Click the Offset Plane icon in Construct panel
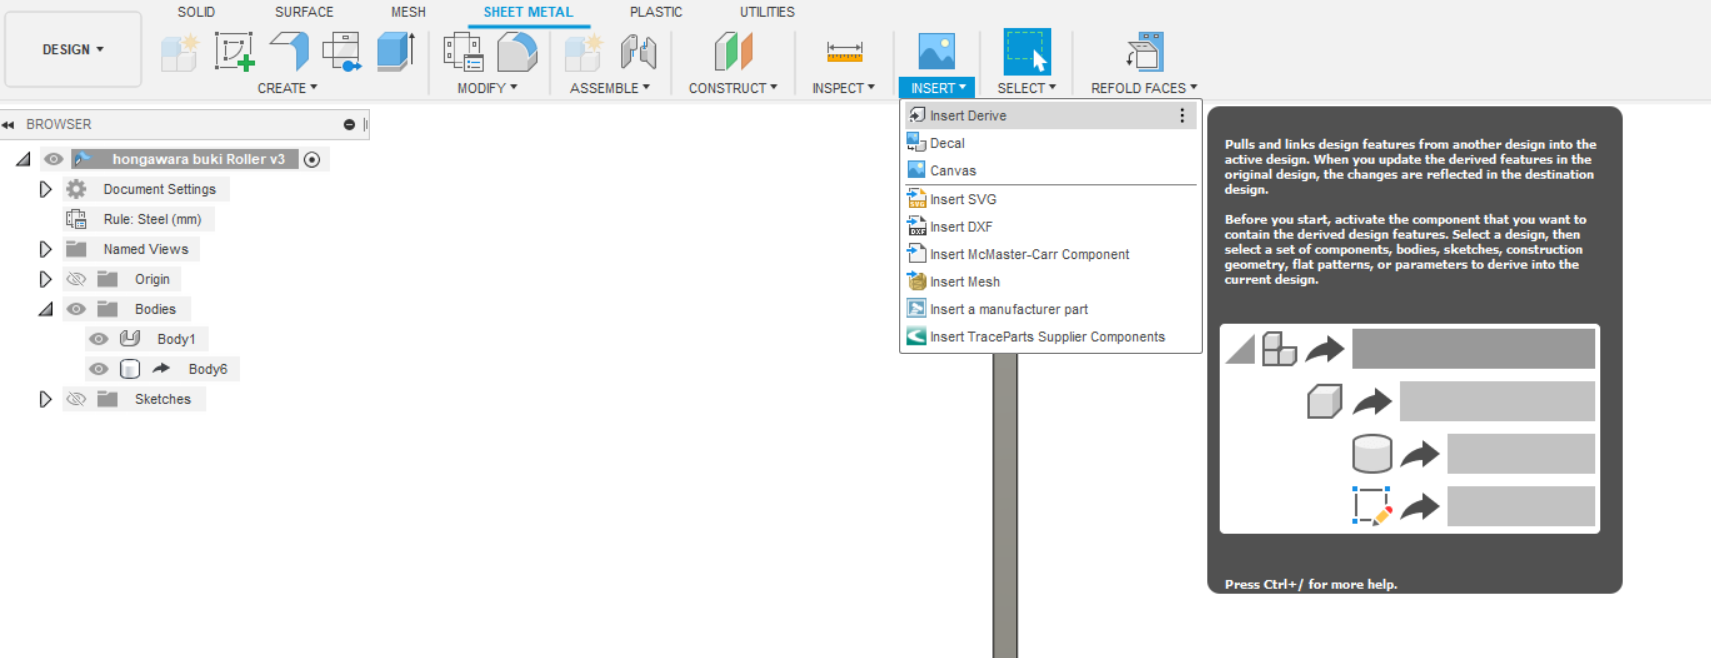 733,51
